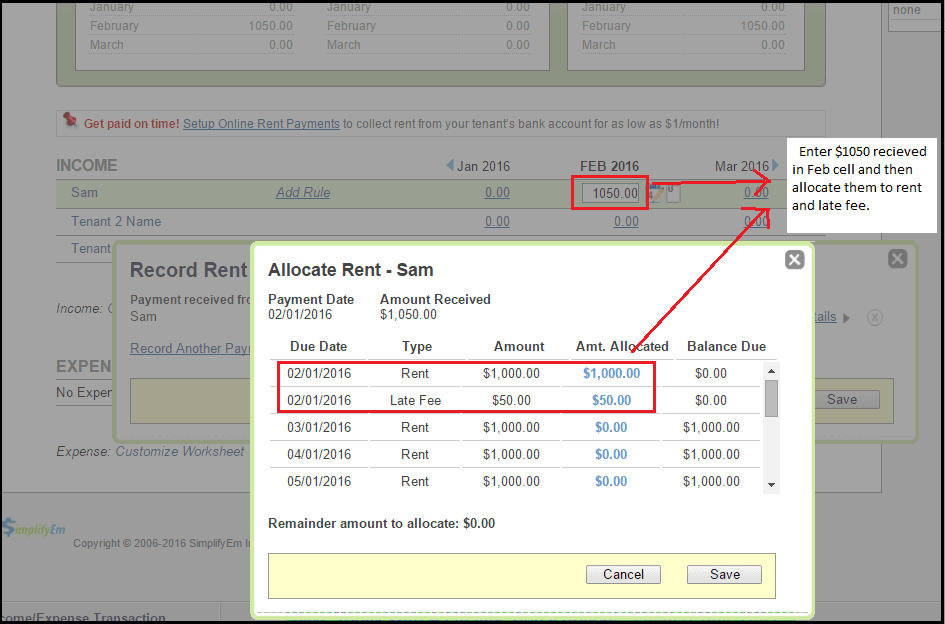
Task: Close the Record Rent dialog behind
Action: [897, 258]
